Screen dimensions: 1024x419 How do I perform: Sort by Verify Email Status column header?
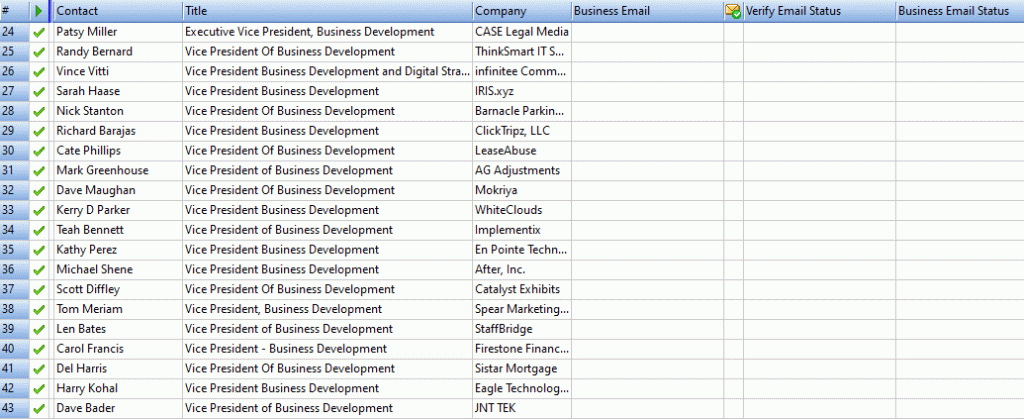pyautogui.click(x=819, y=11)
